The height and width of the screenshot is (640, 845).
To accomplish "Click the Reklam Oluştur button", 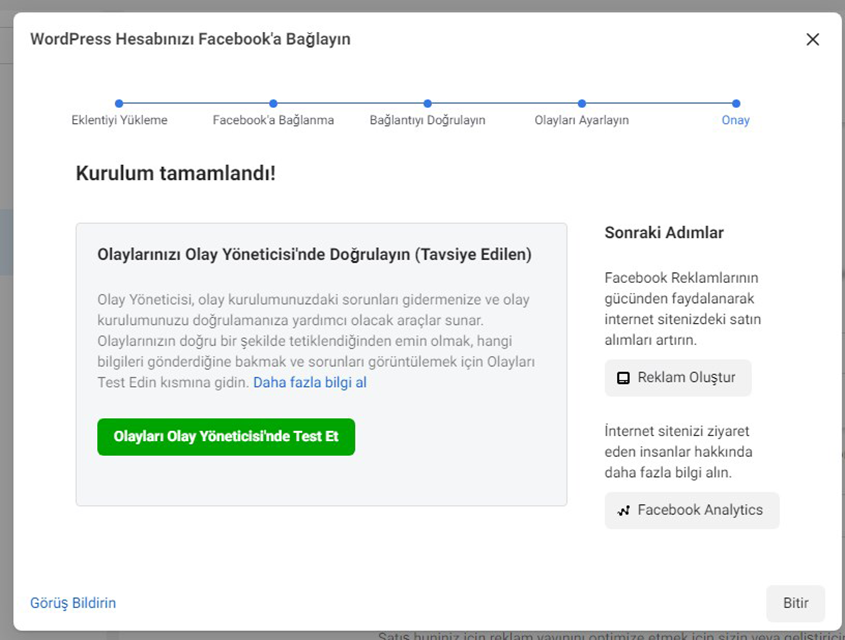I will [677, 378].
